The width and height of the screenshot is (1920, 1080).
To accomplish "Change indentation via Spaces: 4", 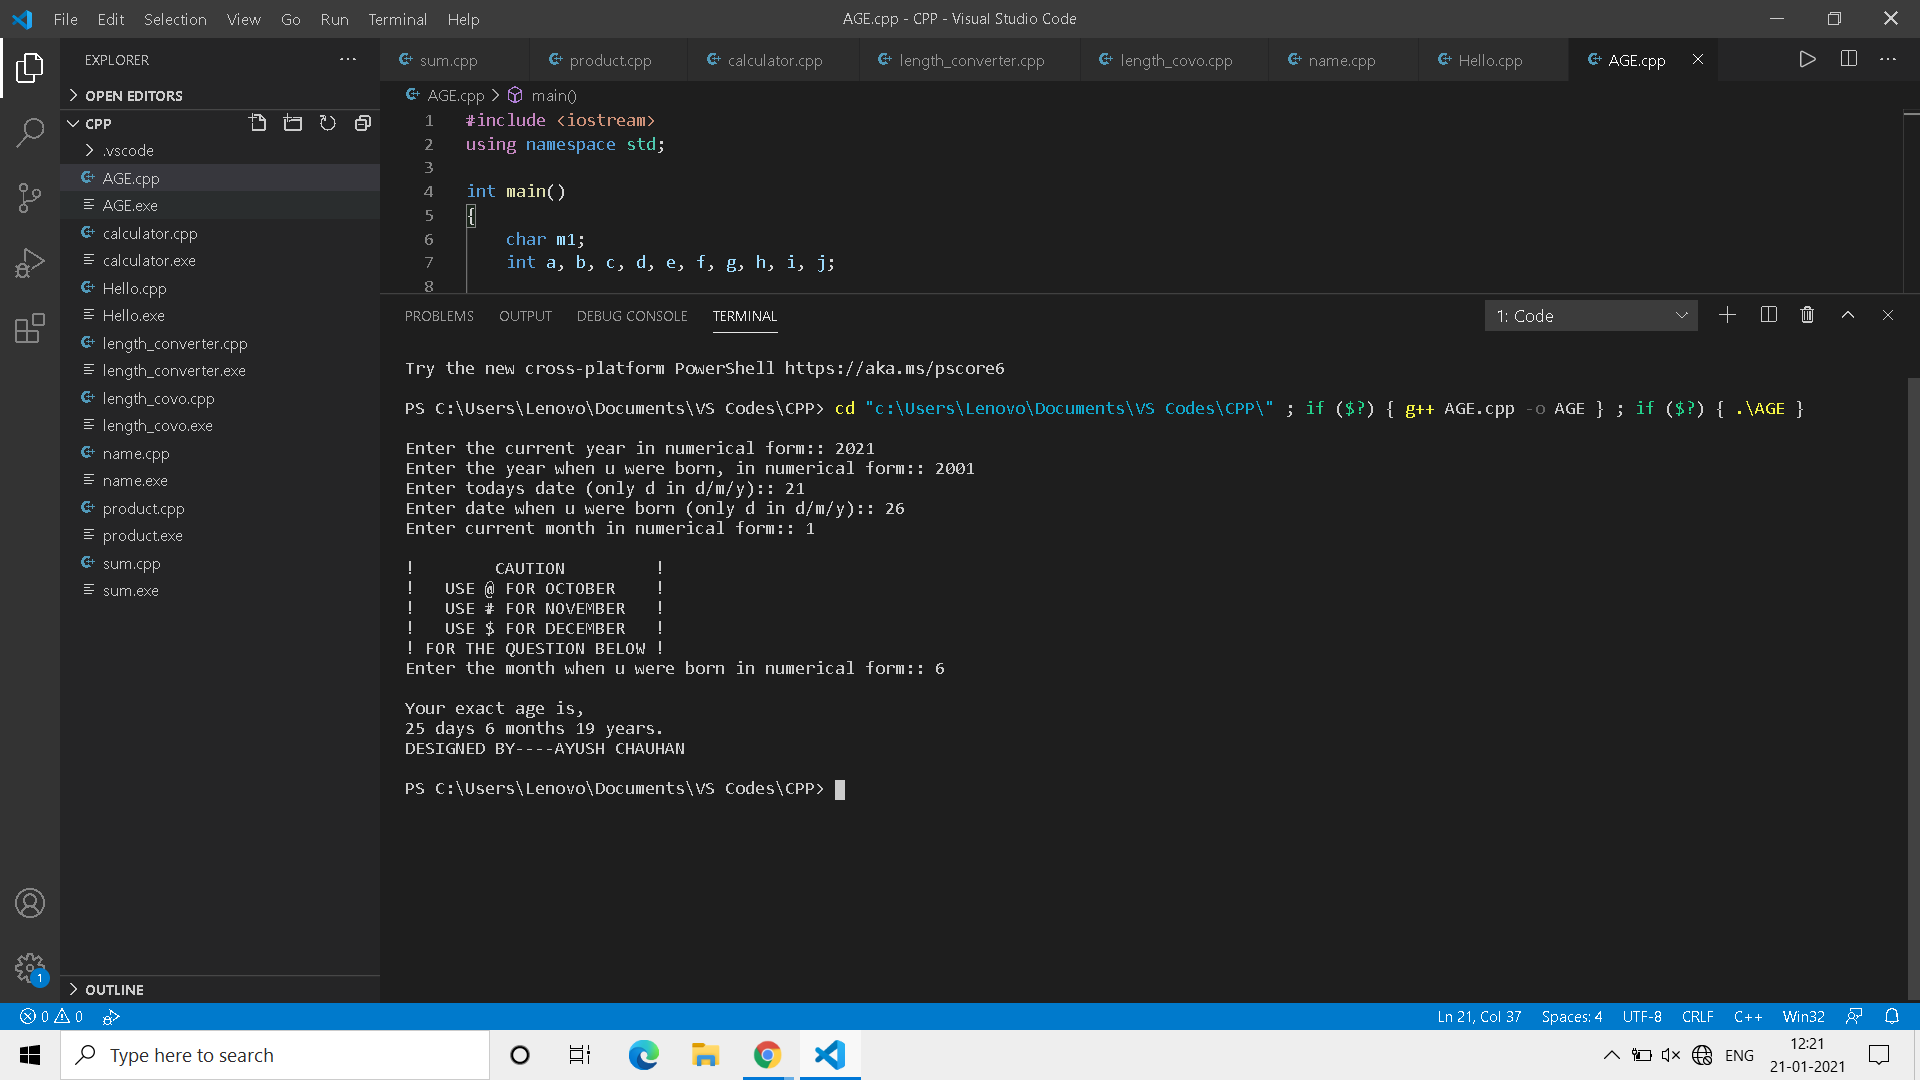I will pos(1571,1016).
